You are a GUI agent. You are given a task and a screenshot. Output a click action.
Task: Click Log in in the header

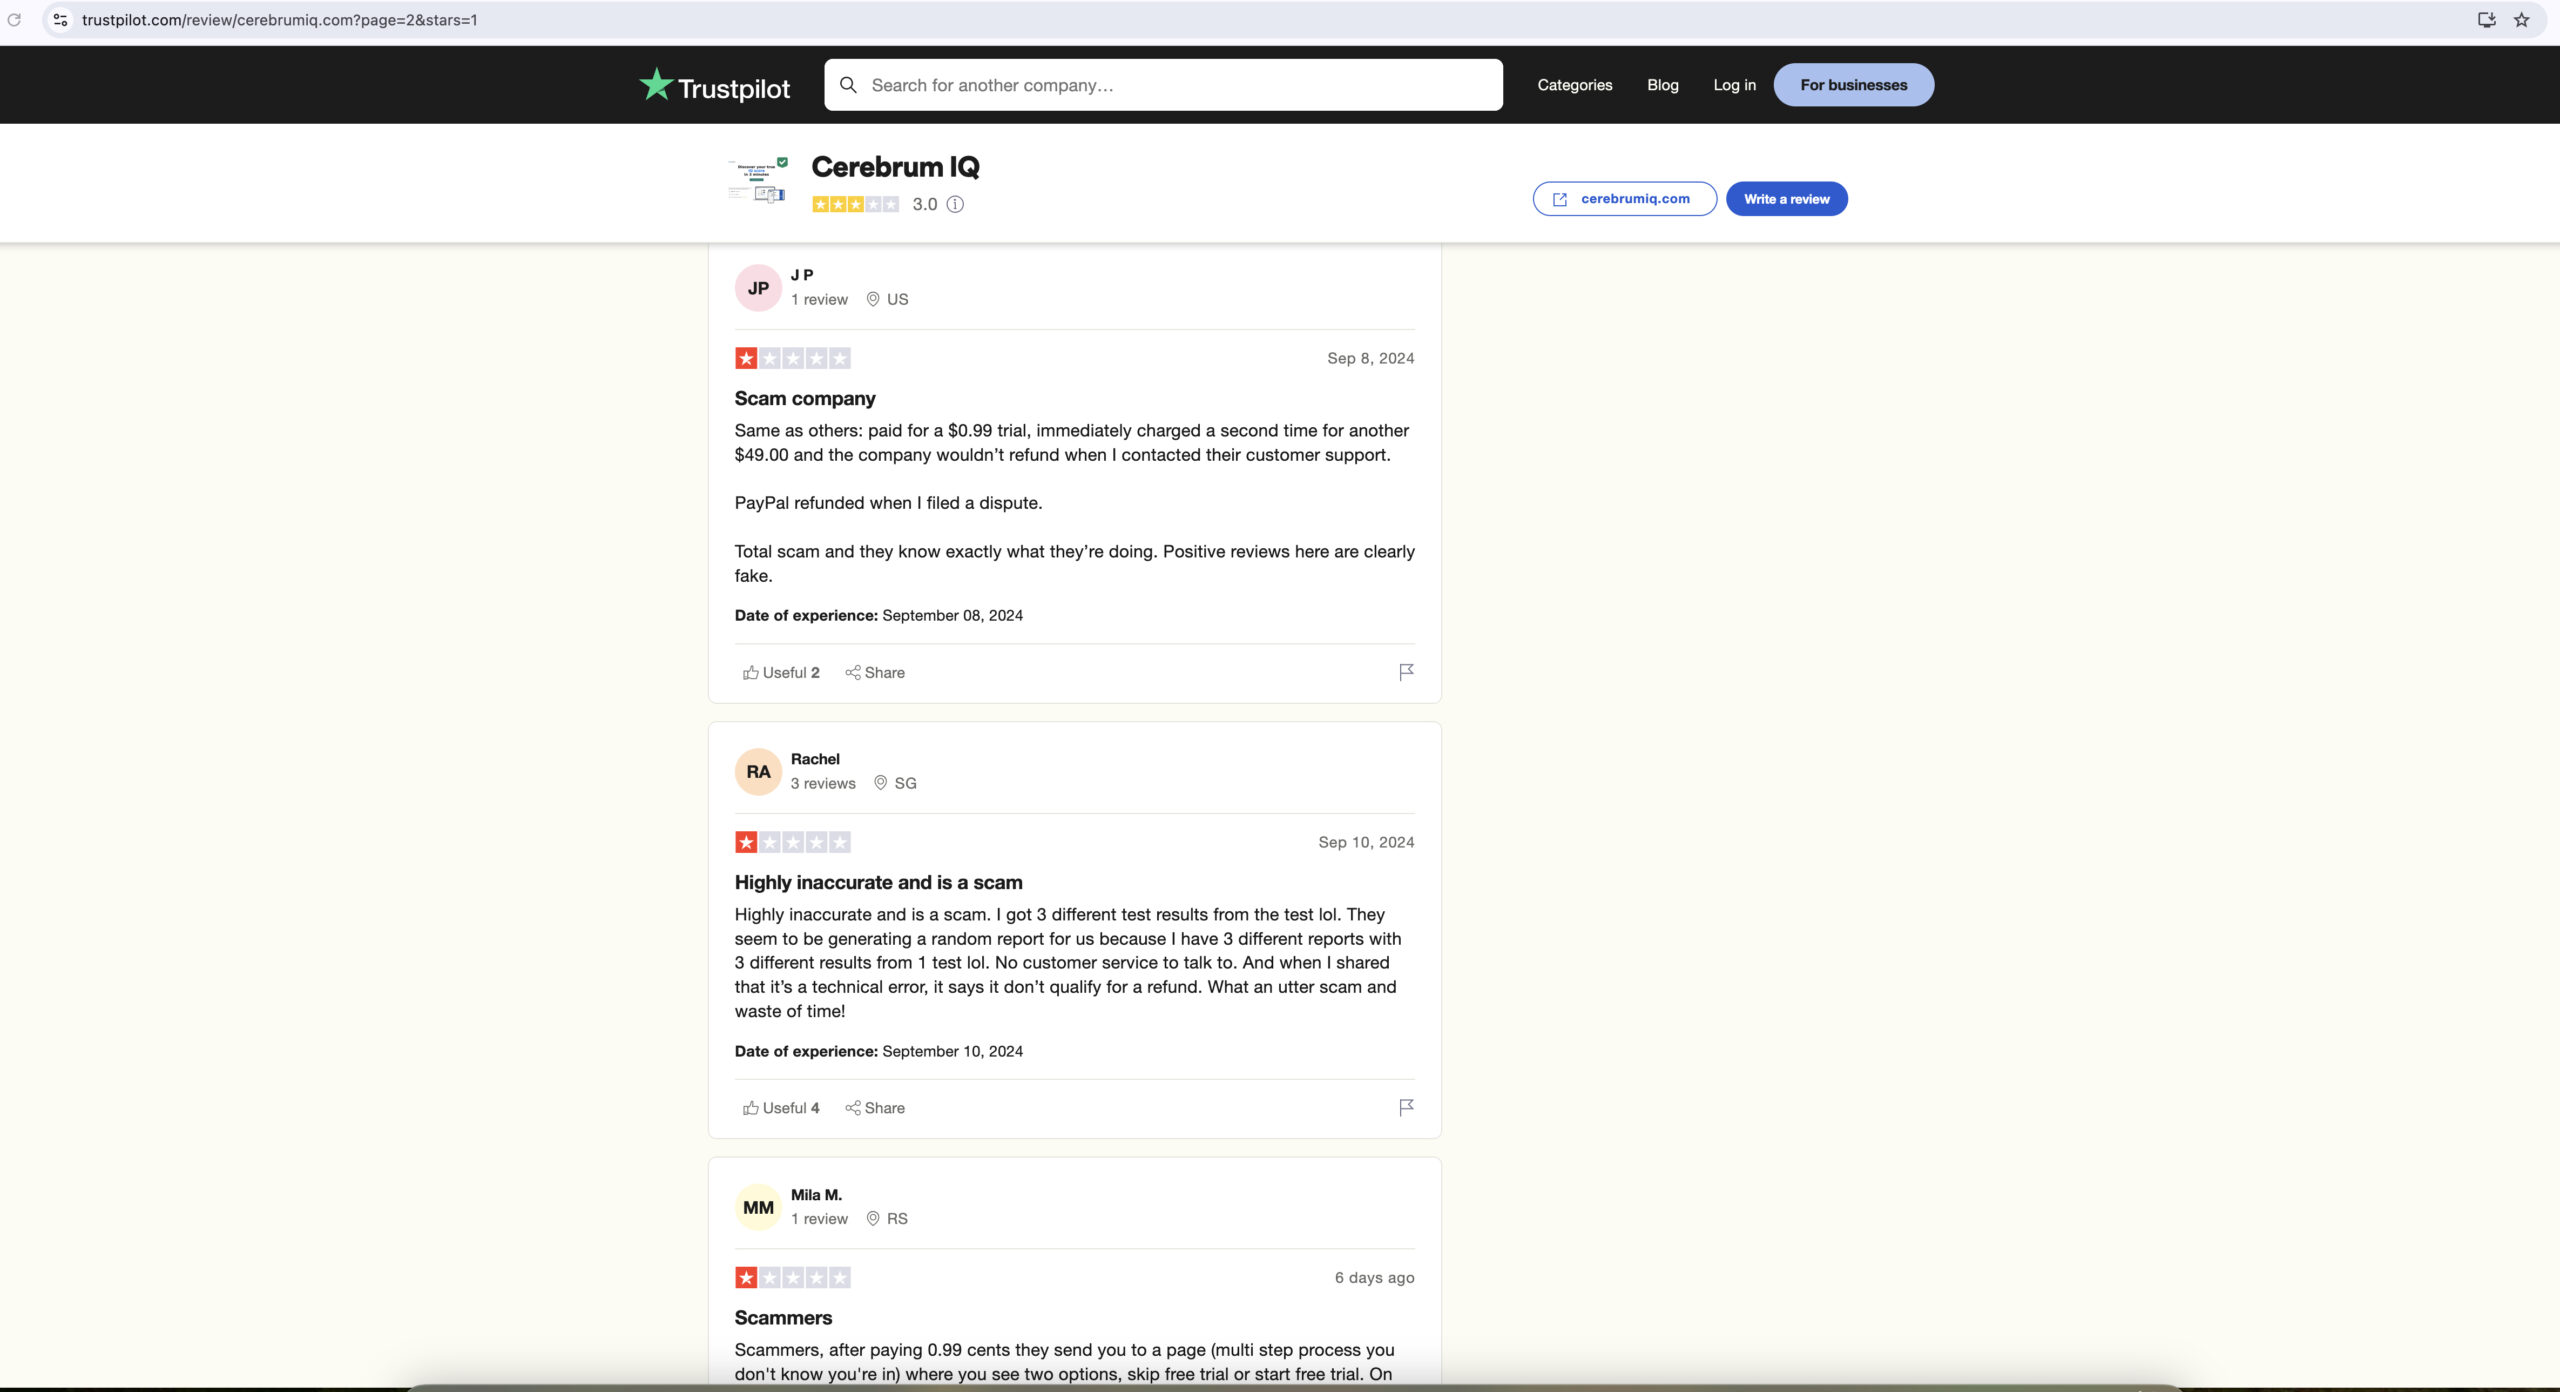point(1734,85)
